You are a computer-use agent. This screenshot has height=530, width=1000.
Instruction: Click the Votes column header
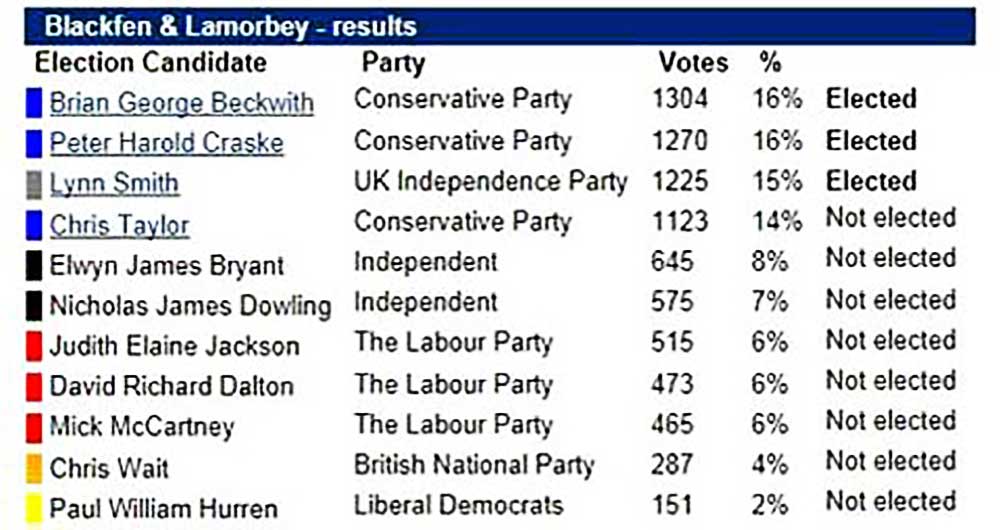click(x=693, y=62)
